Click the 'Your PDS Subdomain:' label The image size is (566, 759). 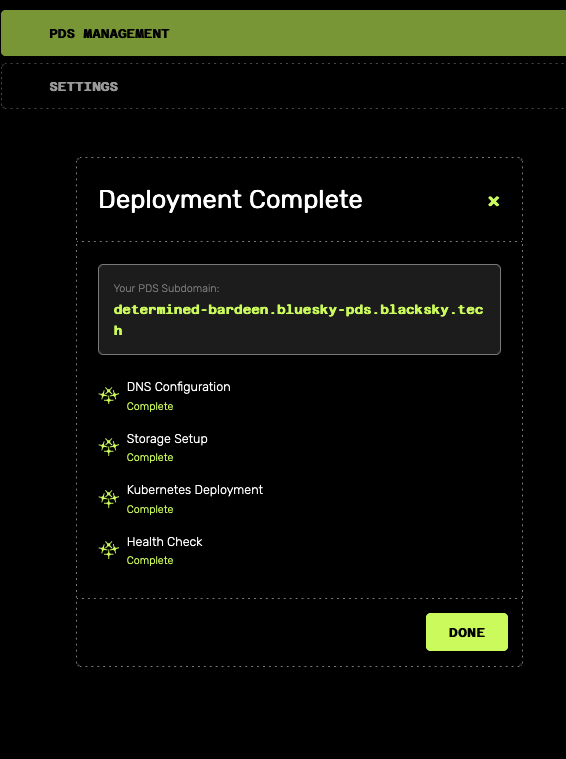(166, 288)
